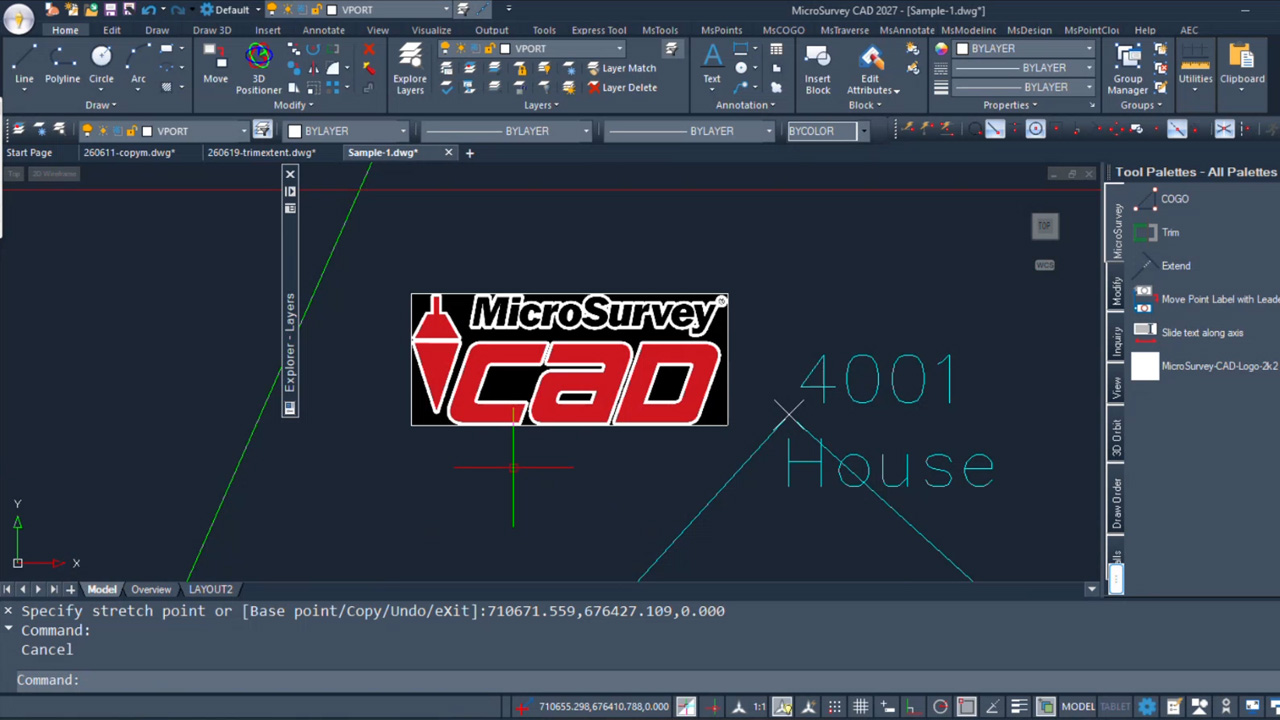Select the Circle tool
The height and width of the screenshot is (720, 1280).
[101, 66]
